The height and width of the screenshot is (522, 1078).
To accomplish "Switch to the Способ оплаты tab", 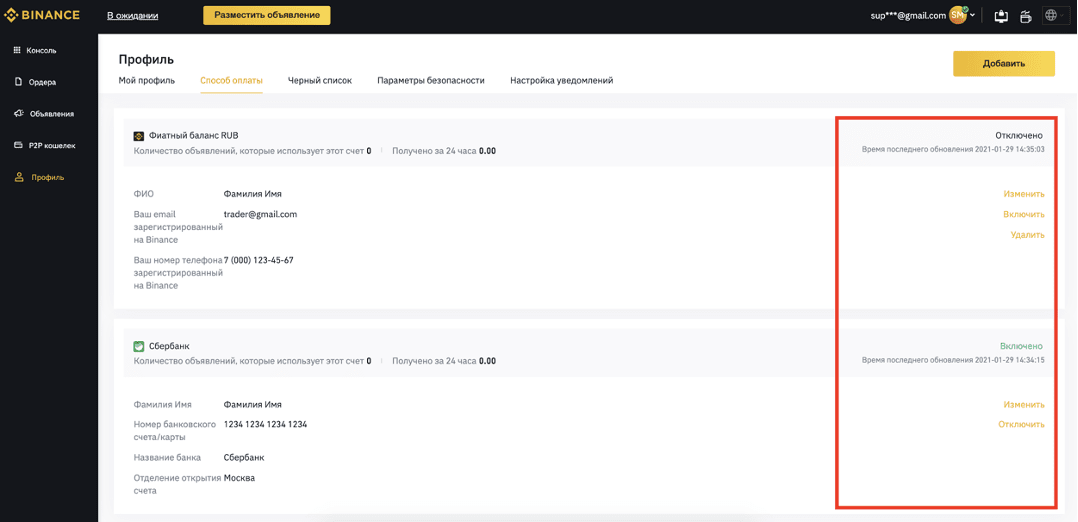I will click(x=231, y=80).
